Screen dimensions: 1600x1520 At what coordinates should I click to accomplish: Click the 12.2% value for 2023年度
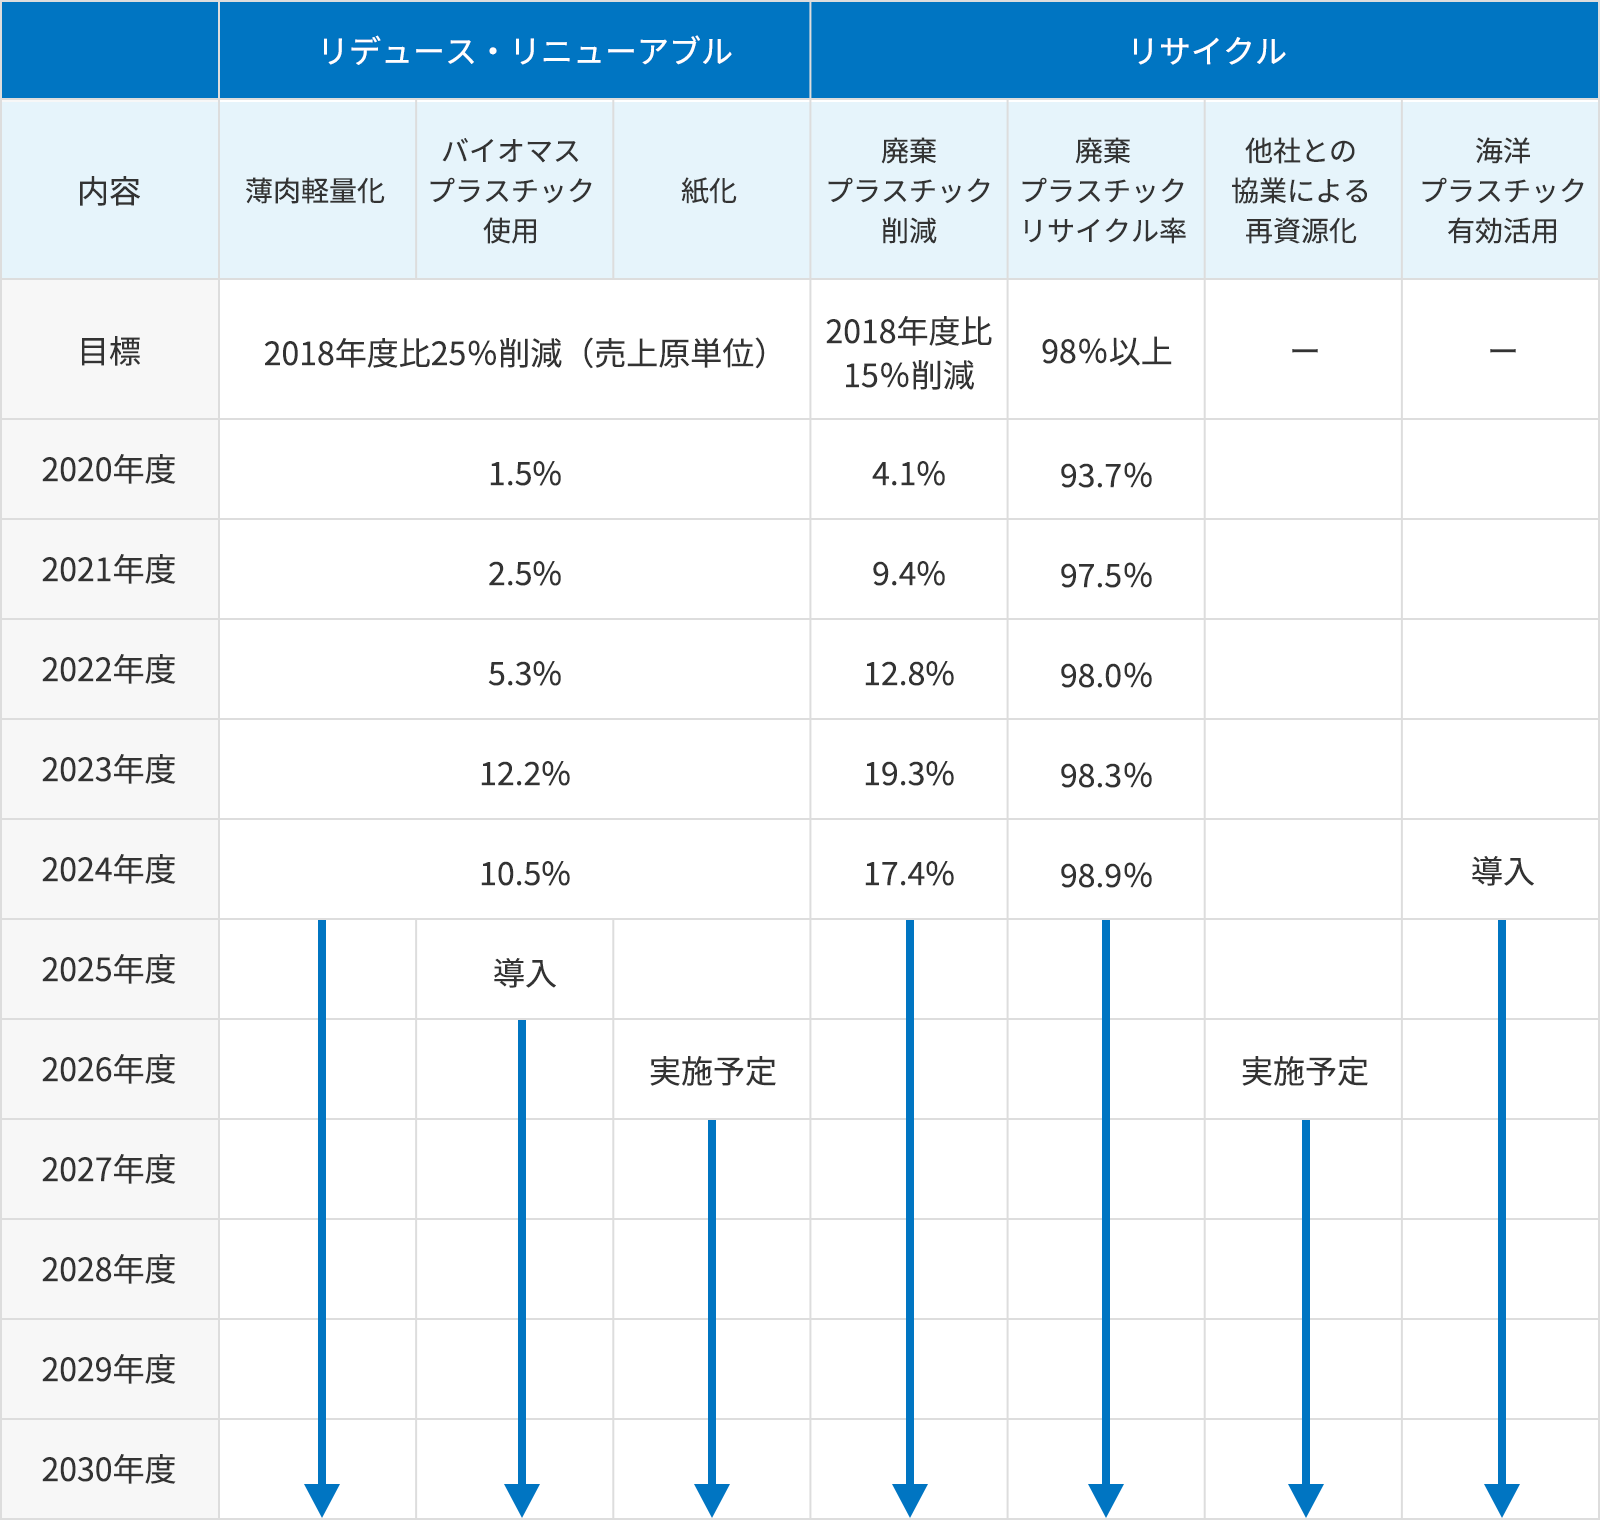click(x=525, y=774)
